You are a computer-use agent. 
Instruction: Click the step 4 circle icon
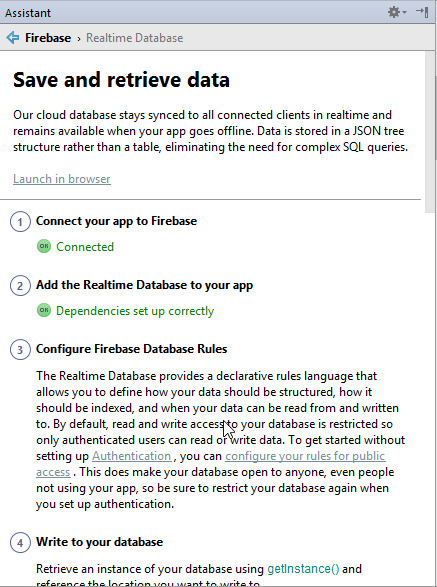coord(20,542)
